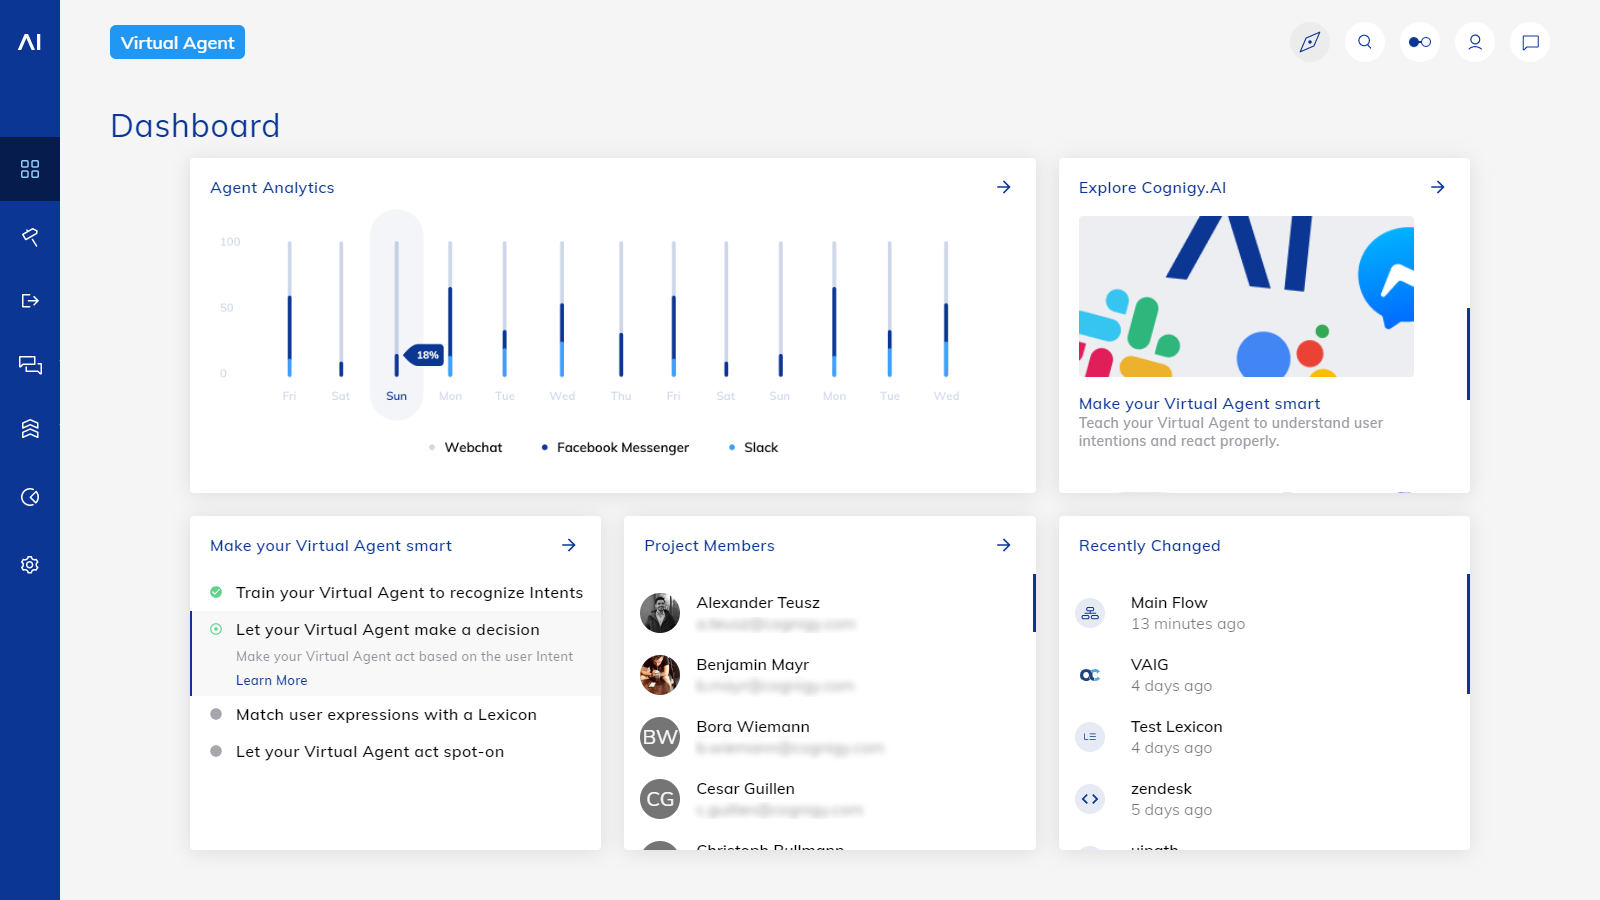This screenshot has width=1600, height=900.
Task: Select Train your Virtual Agent to recognize Intents
Action: click(408, 593)
